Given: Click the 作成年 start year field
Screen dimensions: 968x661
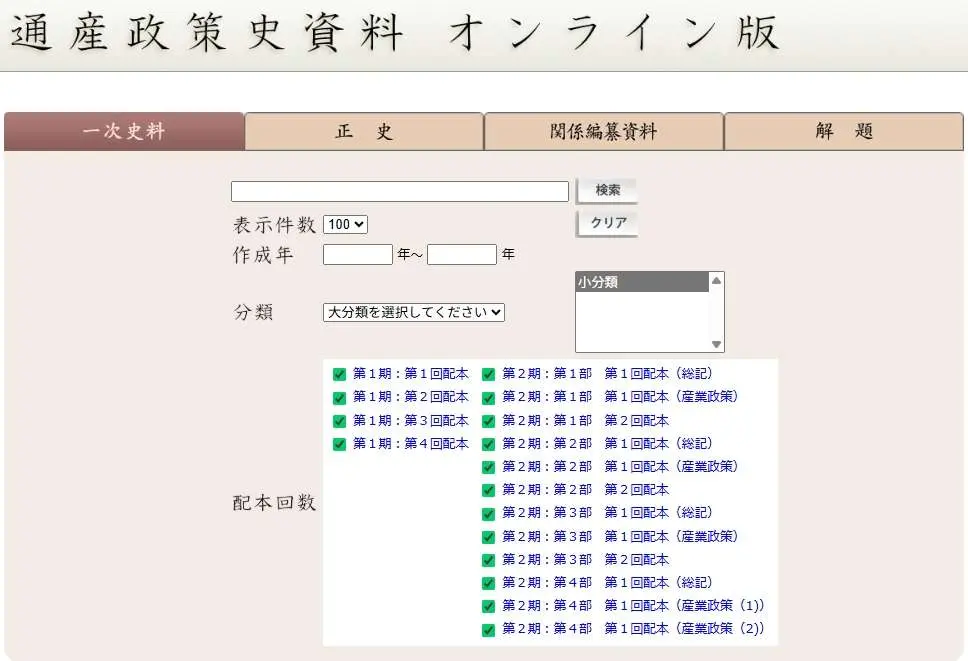Looking at the screenshot, I should click(357, 254).
